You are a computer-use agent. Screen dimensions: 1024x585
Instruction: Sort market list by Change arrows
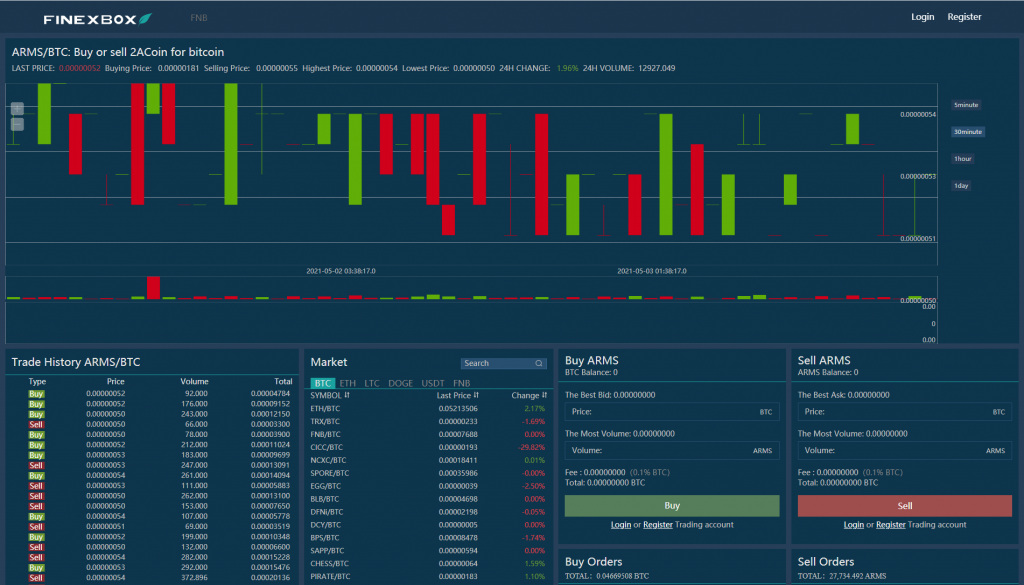(x=544, y=395)
